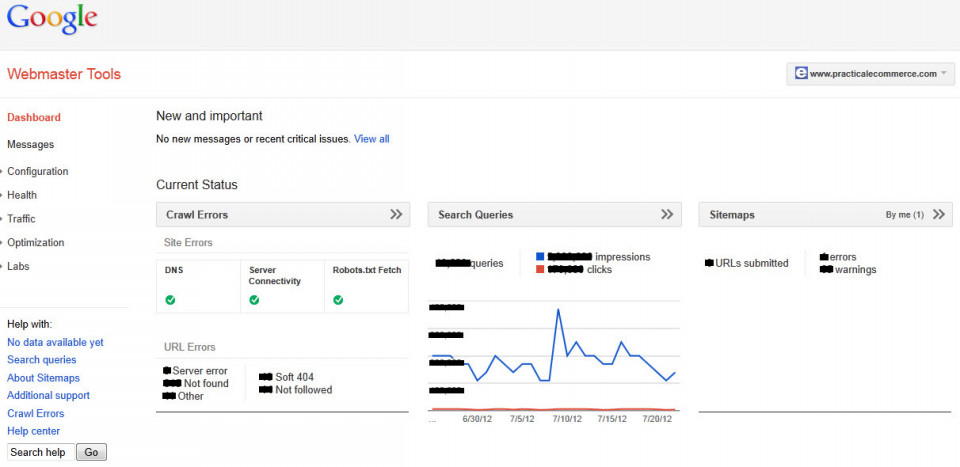Click the Robots.txt Fetch green checkmark icon
Screen dimensions: 960x467
[x=338, y=299]
